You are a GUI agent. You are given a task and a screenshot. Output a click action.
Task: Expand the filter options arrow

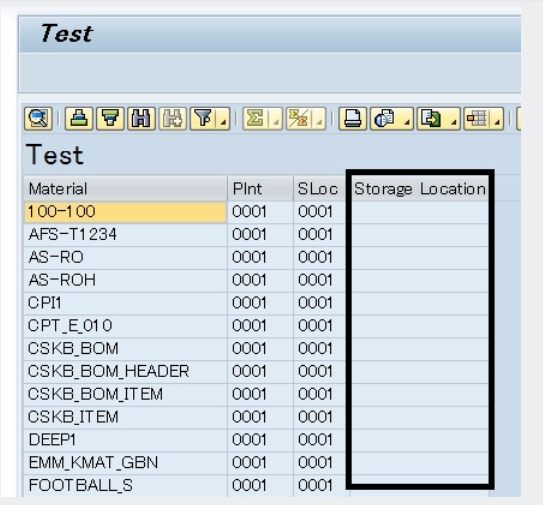[x=224, y=119]
